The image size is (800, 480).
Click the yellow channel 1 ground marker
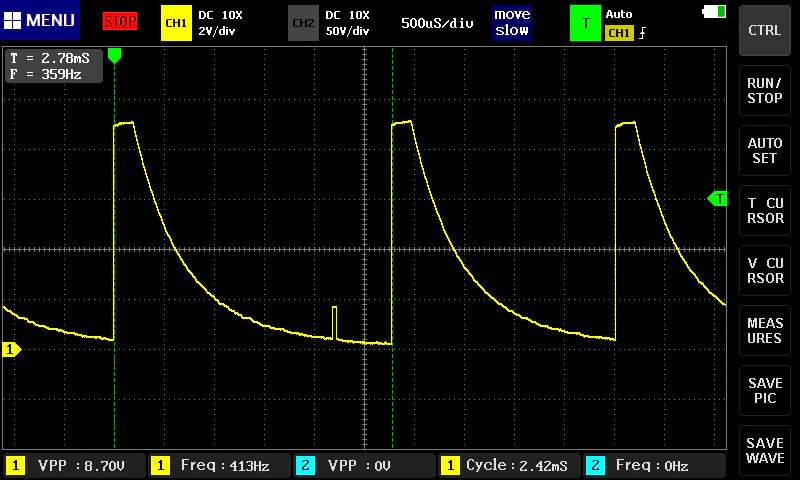(11, 349)
